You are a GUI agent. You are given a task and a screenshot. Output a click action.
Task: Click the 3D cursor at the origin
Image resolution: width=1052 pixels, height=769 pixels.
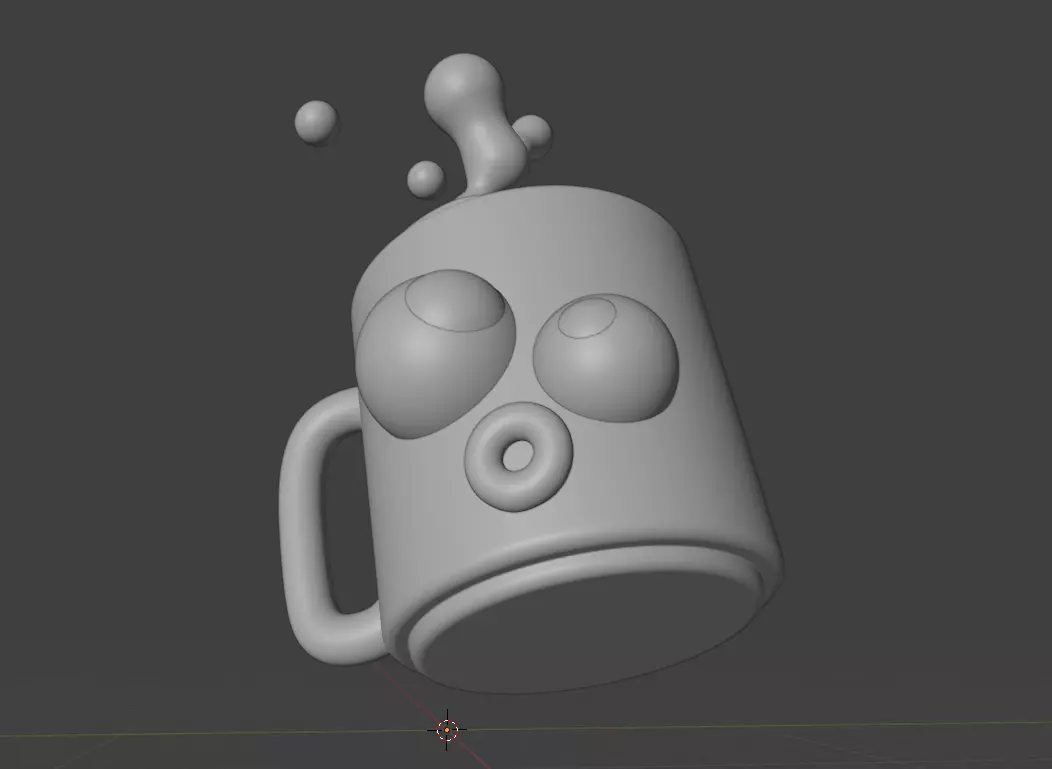[x=447, y=729]
